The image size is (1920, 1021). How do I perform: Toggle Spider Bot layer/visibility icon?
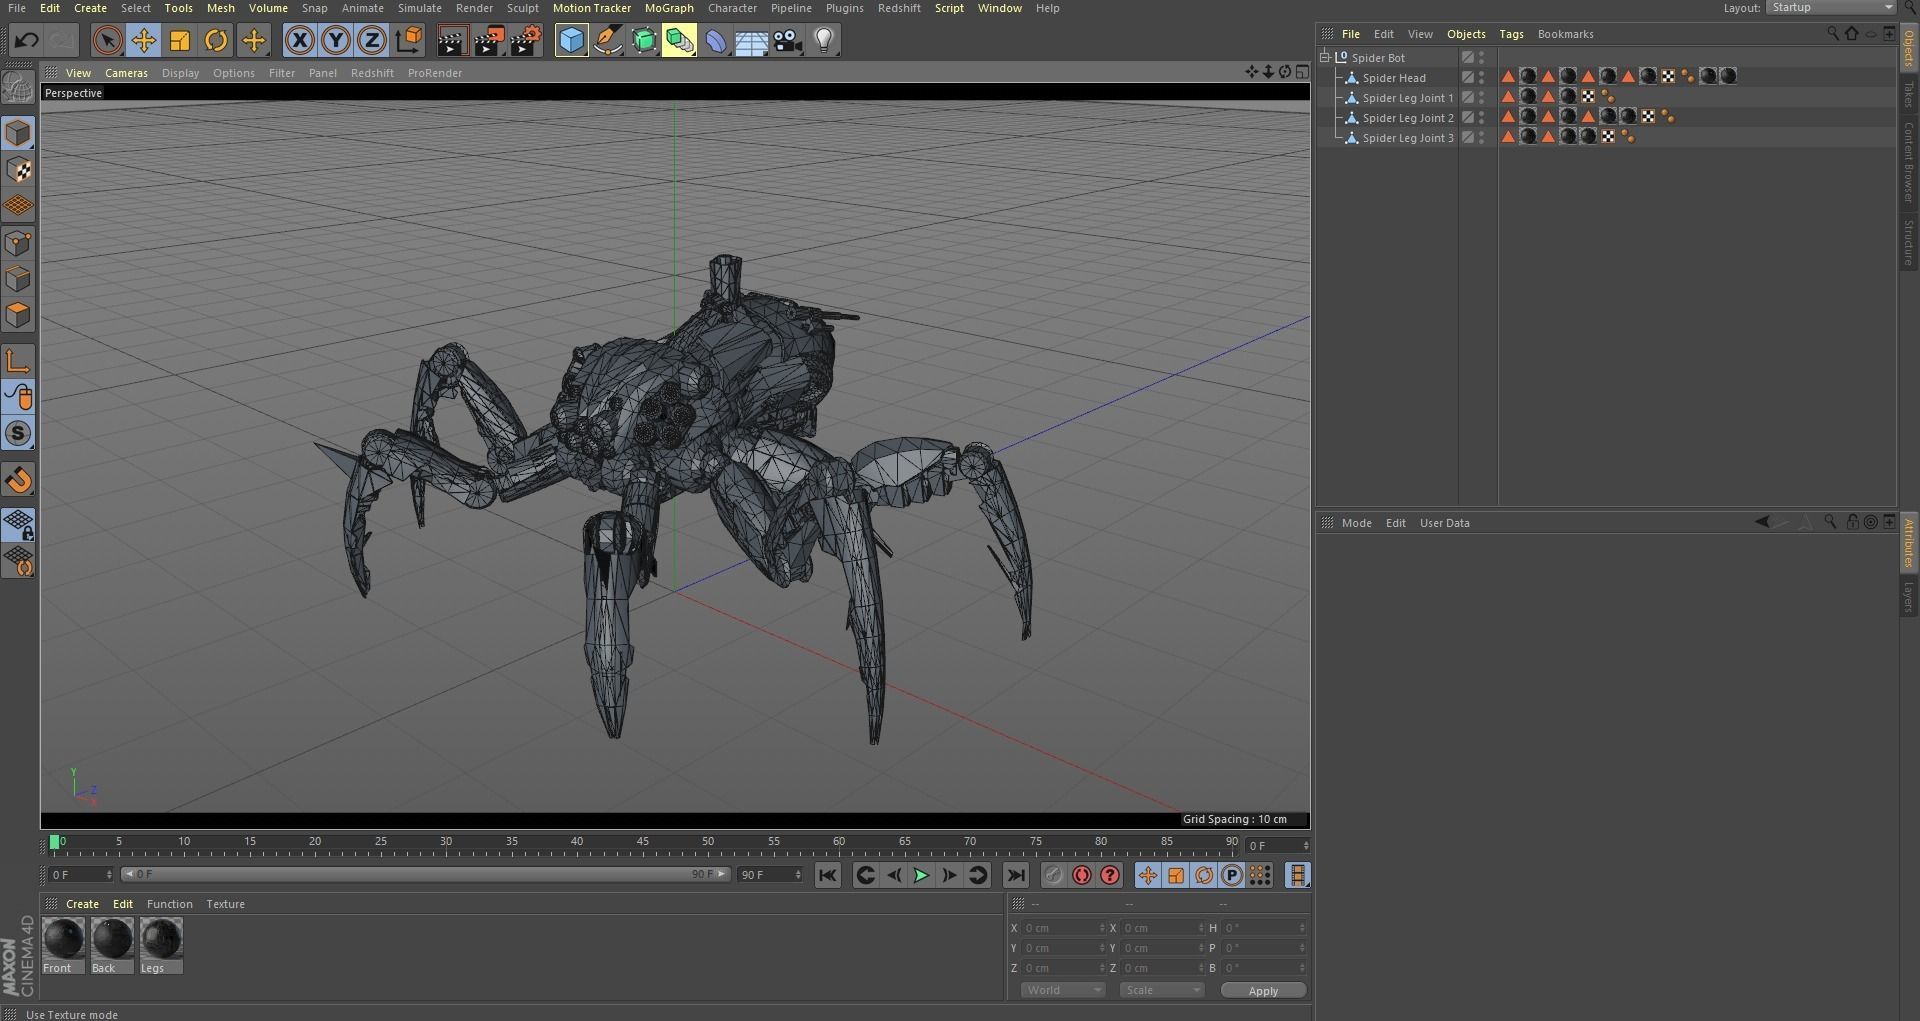point(1468,58)
